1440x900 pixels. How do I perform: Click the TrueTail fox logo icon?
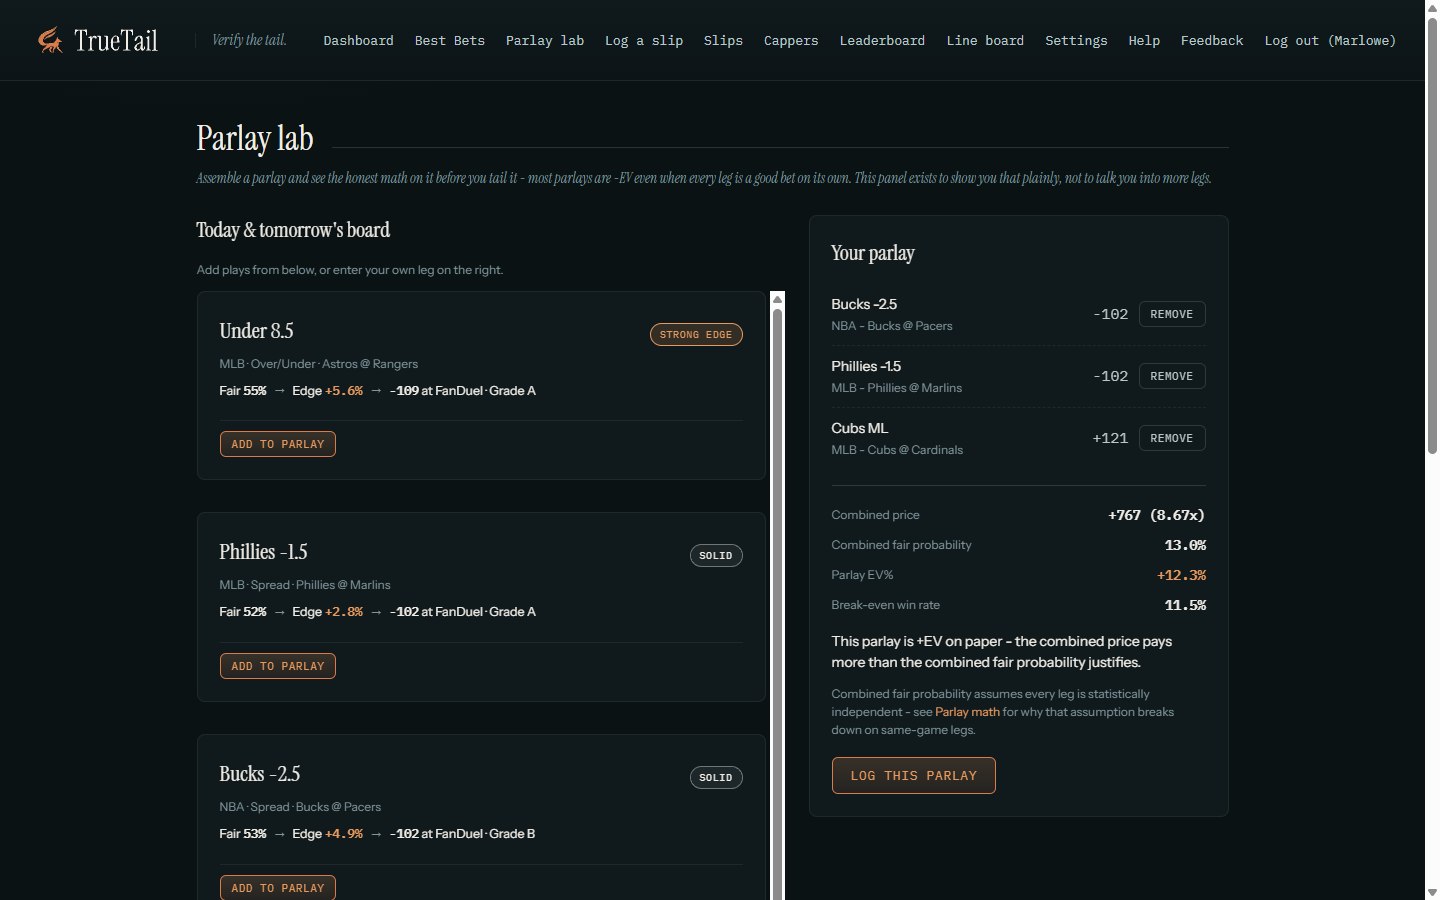click(x=50, y=40)
